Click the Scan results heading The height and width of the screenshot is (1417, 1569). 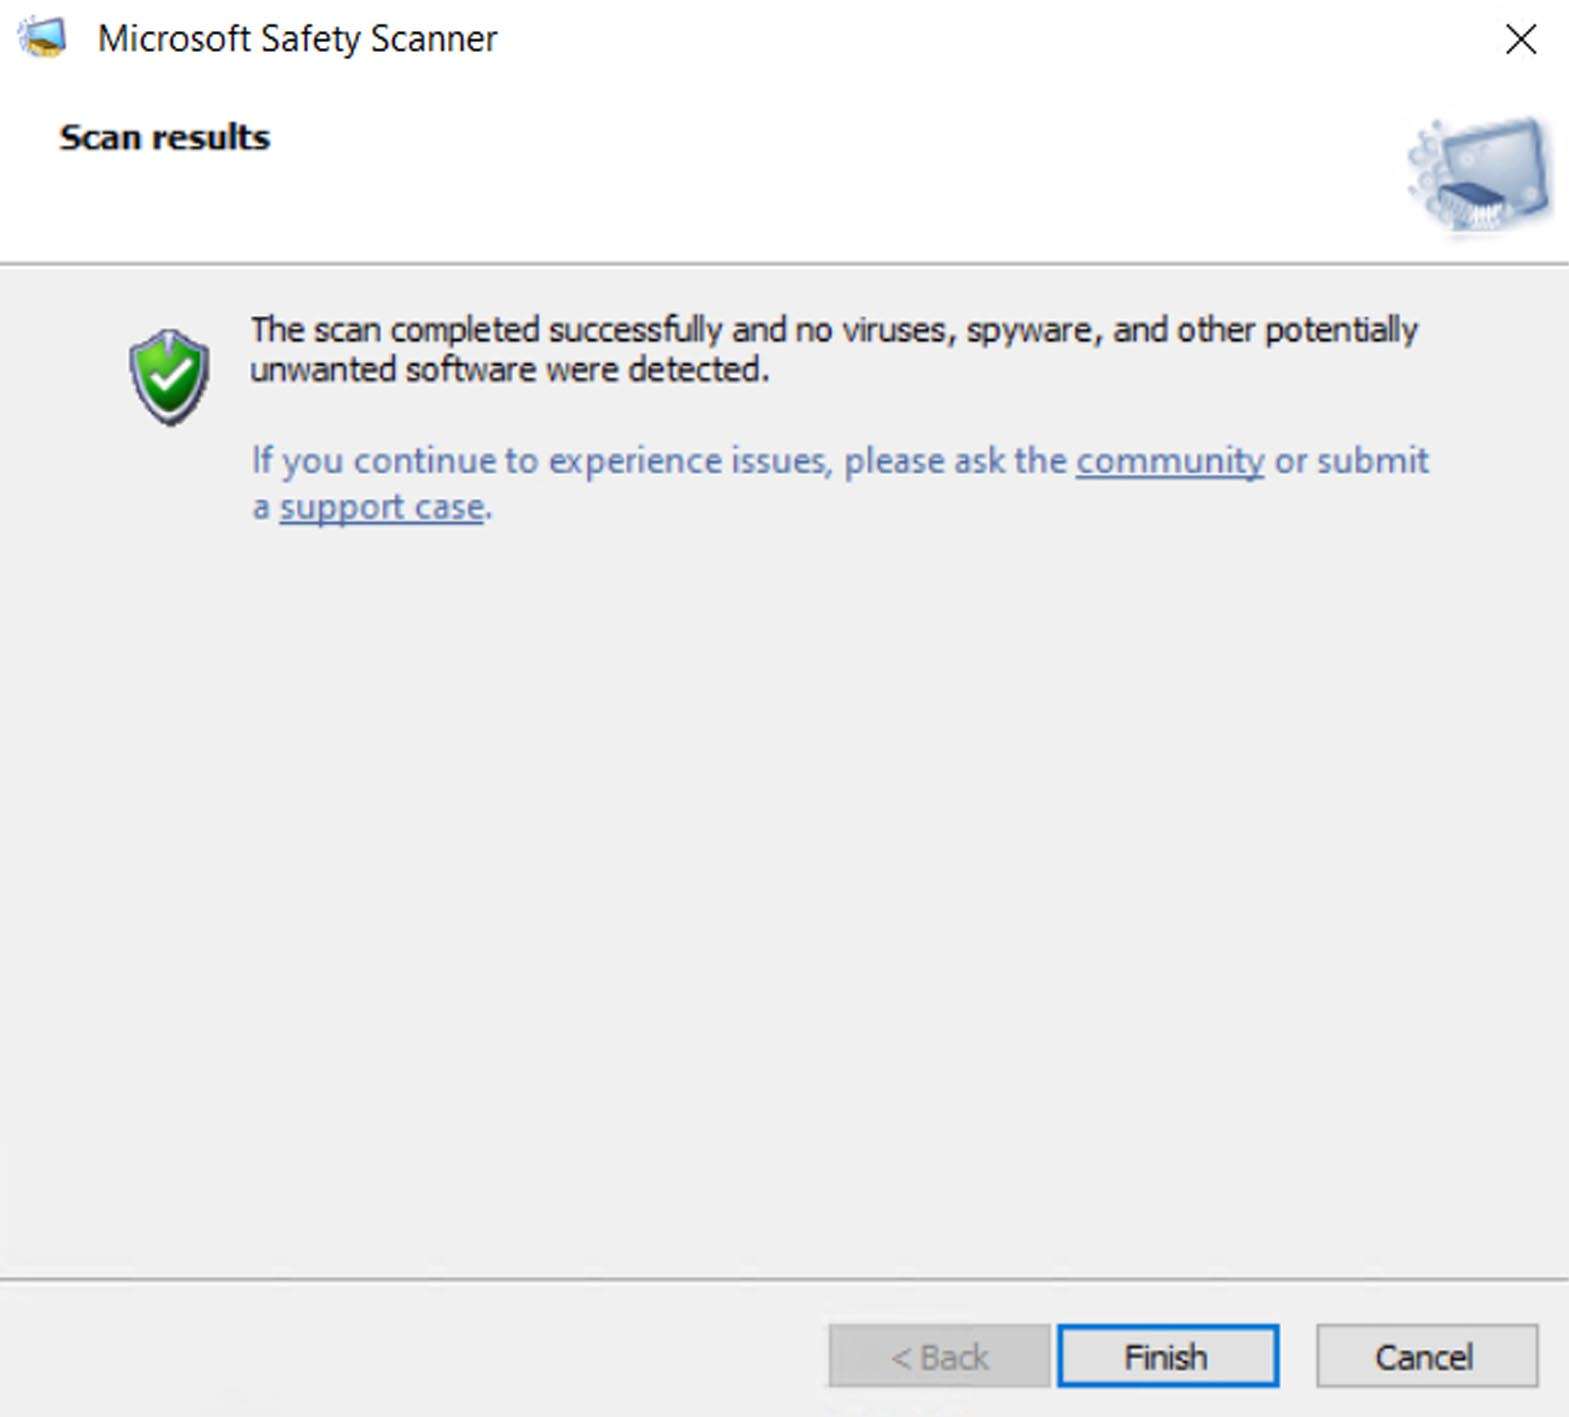point(165,137)
